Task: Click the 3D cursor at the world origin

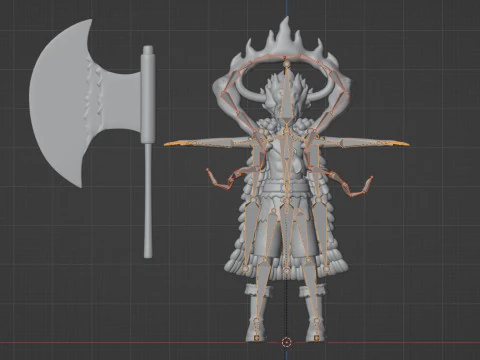Action: [287, 342]
